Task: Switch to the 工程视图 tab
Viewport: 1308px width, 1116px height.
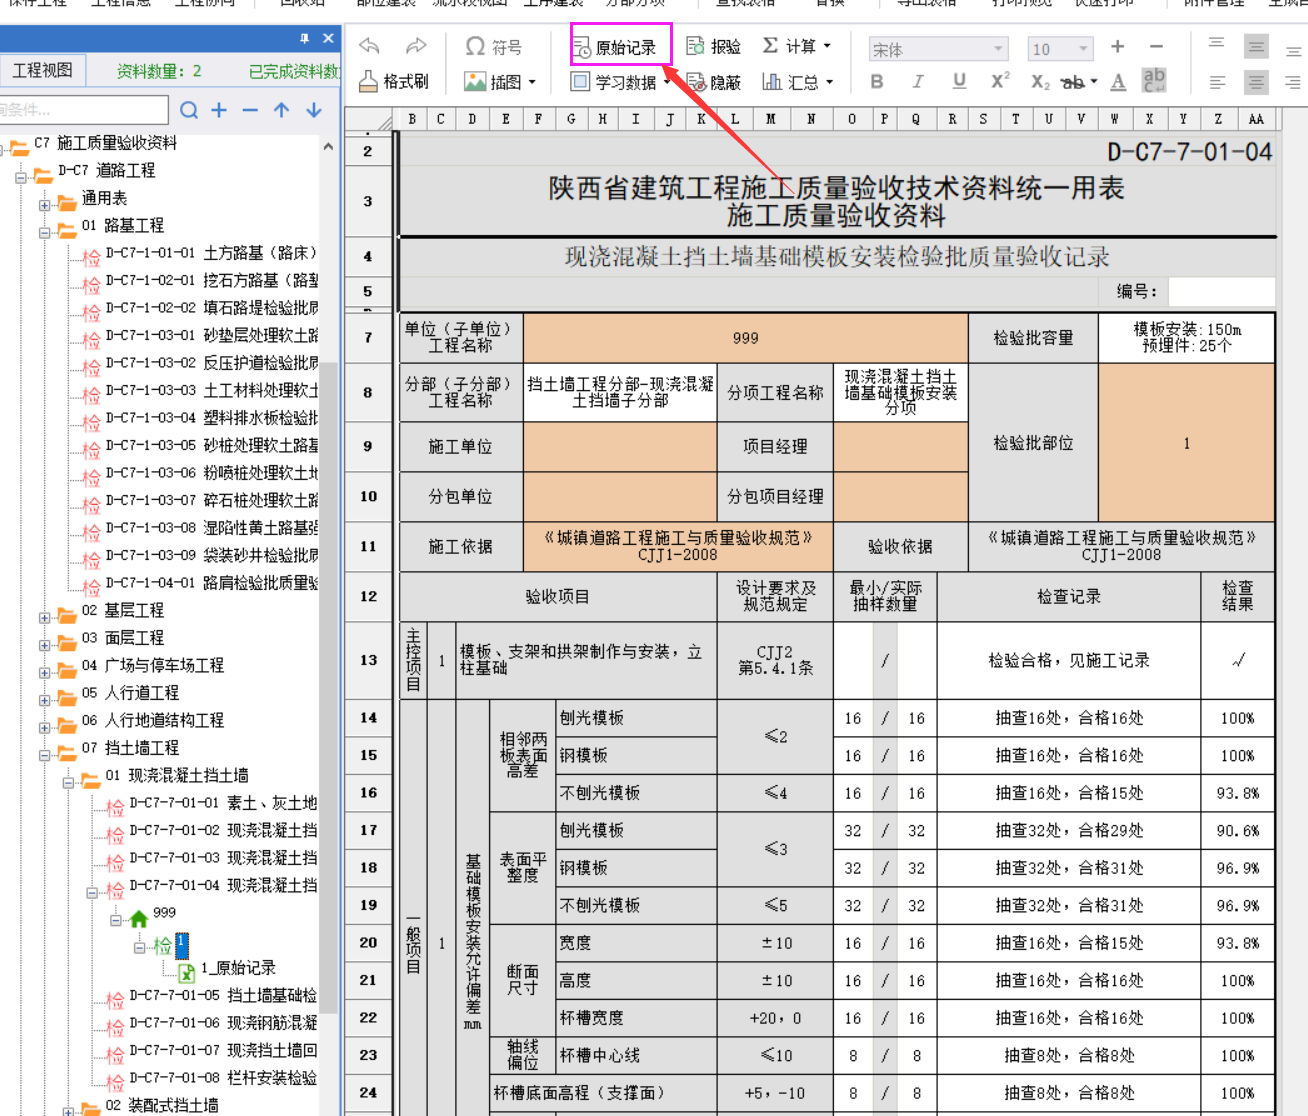Action: pyautogui.click(x=43, y=70)
